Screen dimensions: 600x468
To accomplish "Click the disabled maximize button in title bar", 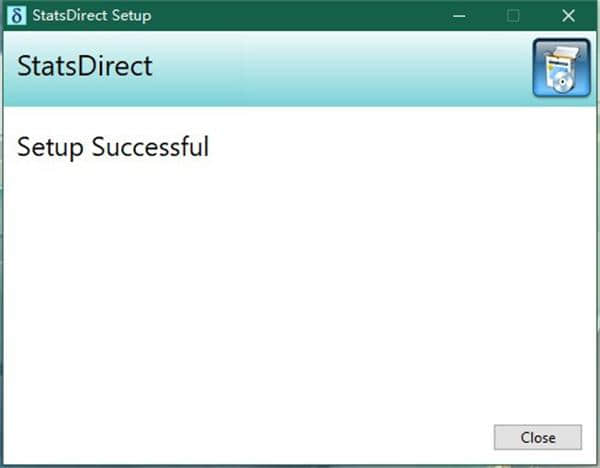I will click(x=513, y=16).
